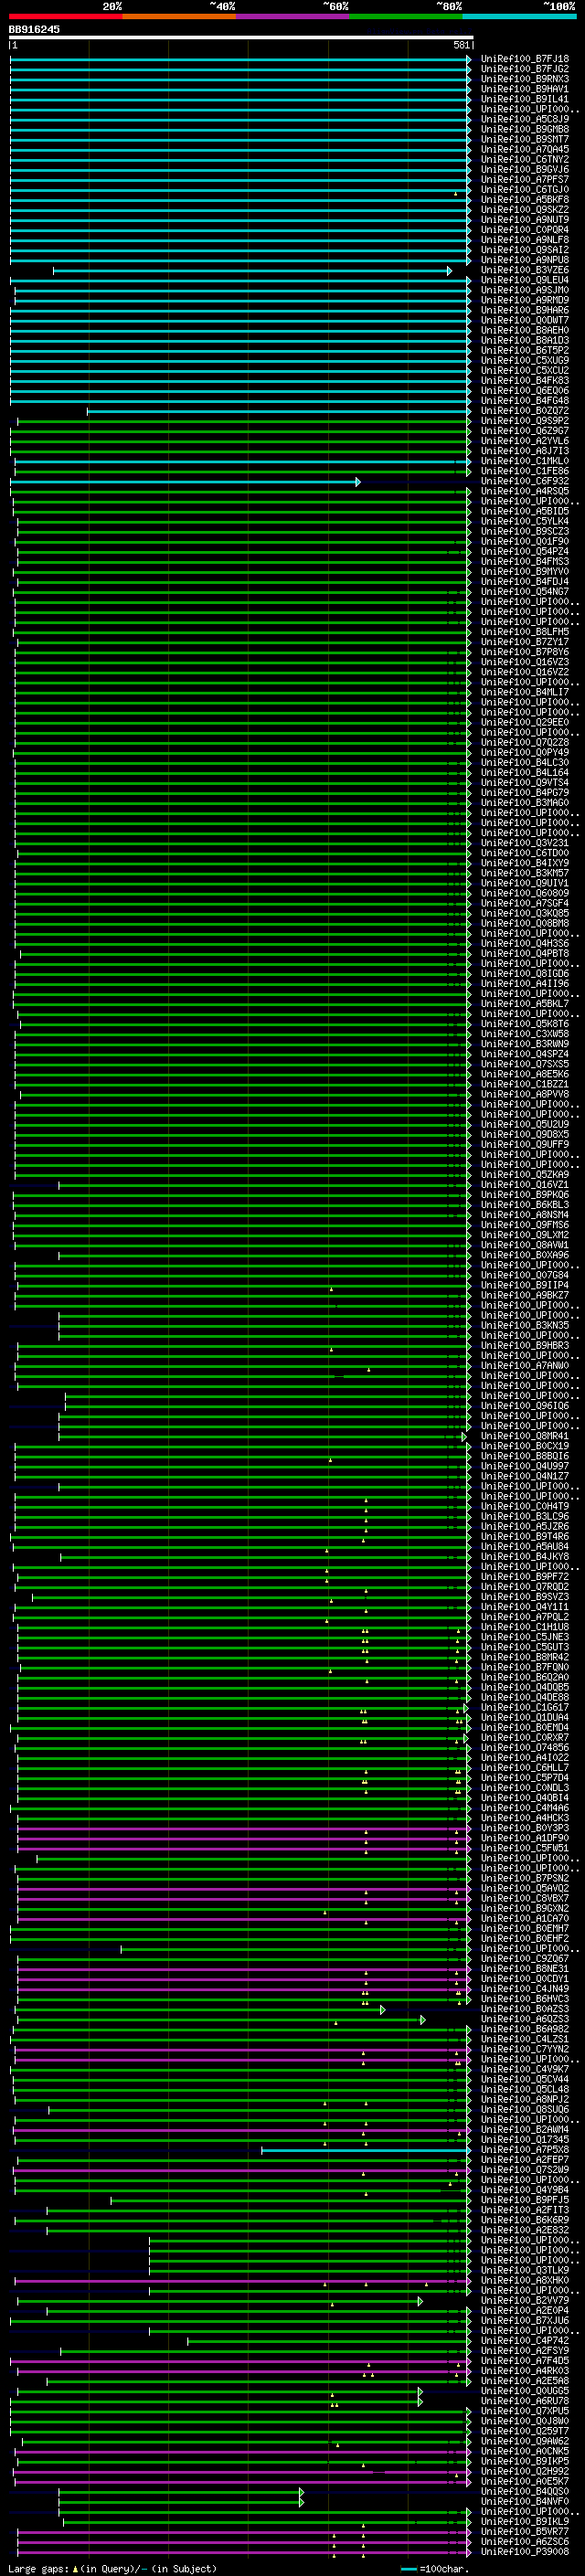Image resolution: width=585 pixels, height=2576 pixels.
Task: Open hit UniRef100_C0NDL3
Action: pos(524,1788)
